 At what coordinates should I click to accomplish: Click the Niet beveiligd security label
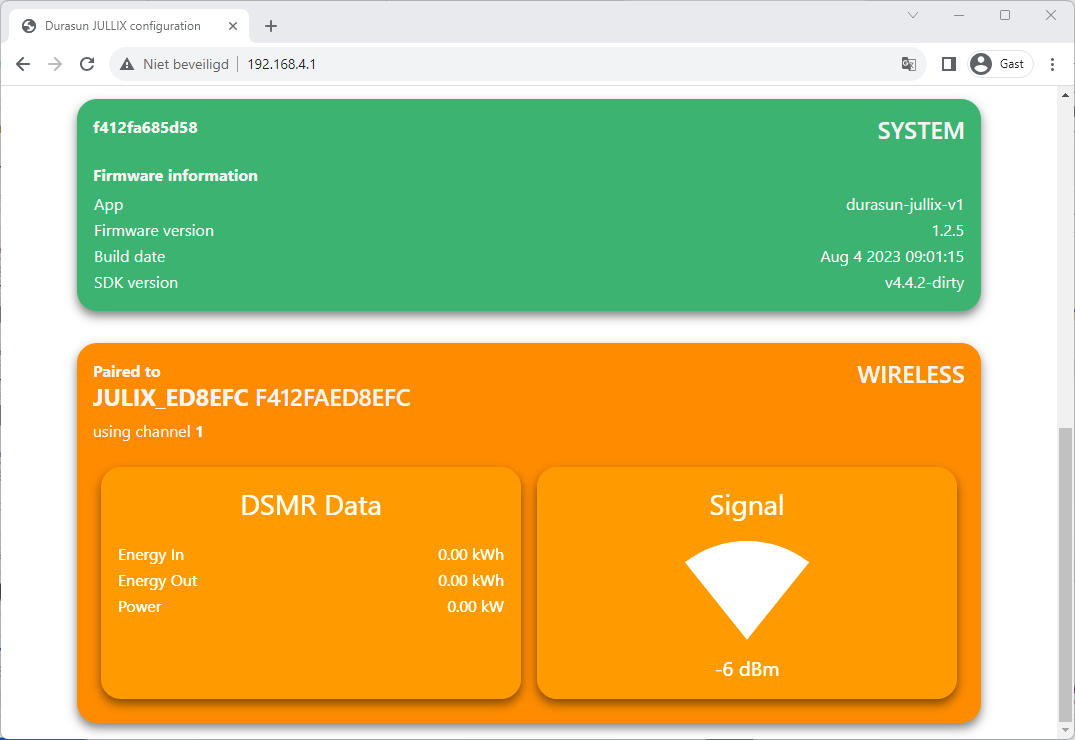tap(186, 64)
